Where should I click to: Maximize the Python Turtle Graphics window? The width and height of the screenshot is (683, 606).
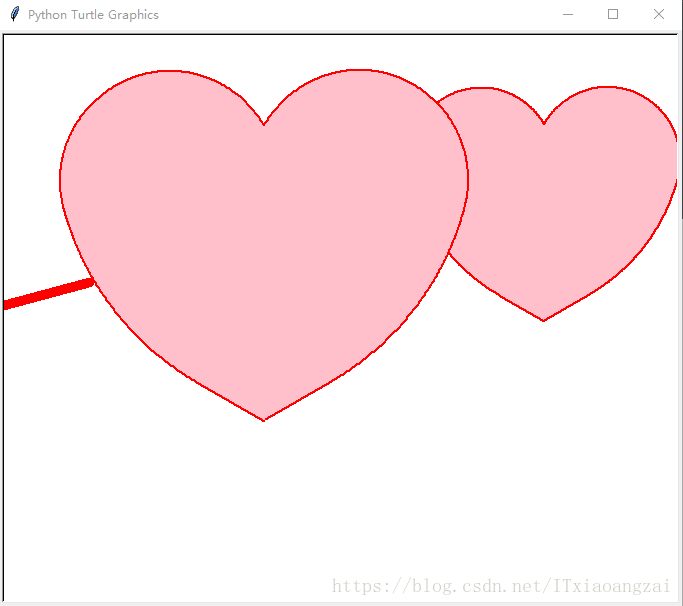click(613, 14)
